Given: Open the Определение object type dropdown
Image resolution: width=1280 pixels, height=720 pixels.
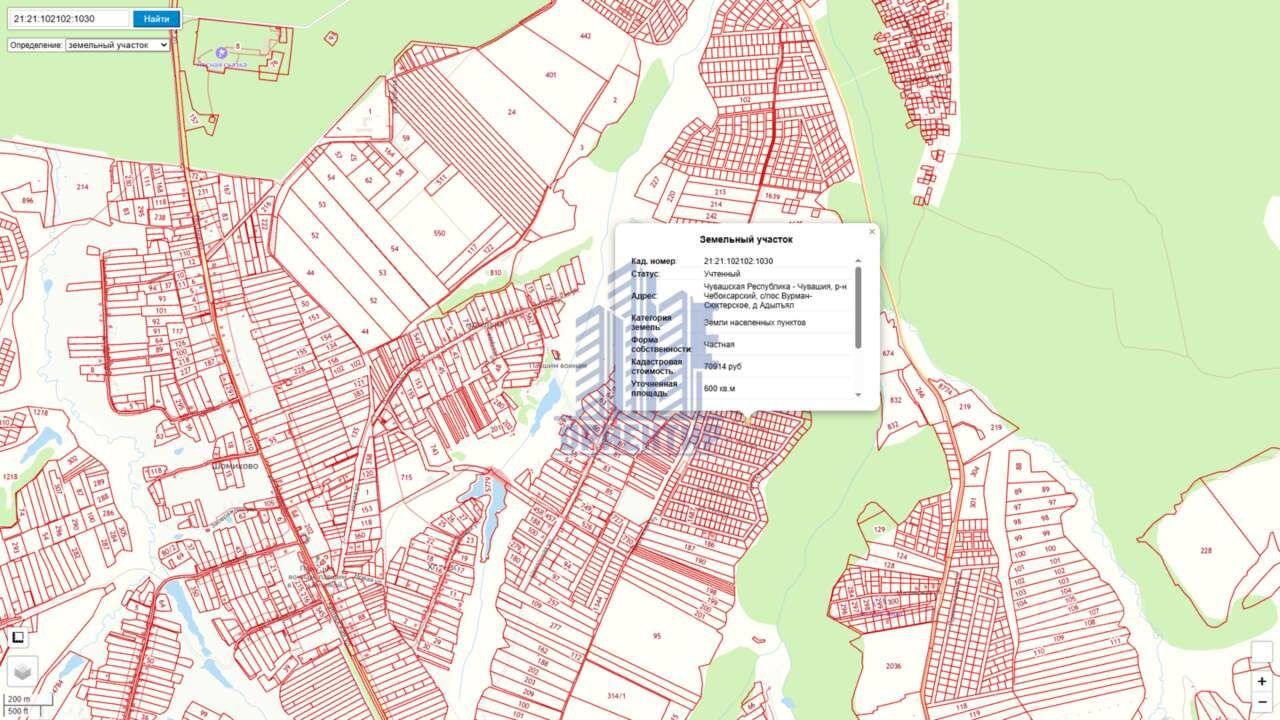Looking at the screenshot, I should pyautogui.click(x=118, y=45).
